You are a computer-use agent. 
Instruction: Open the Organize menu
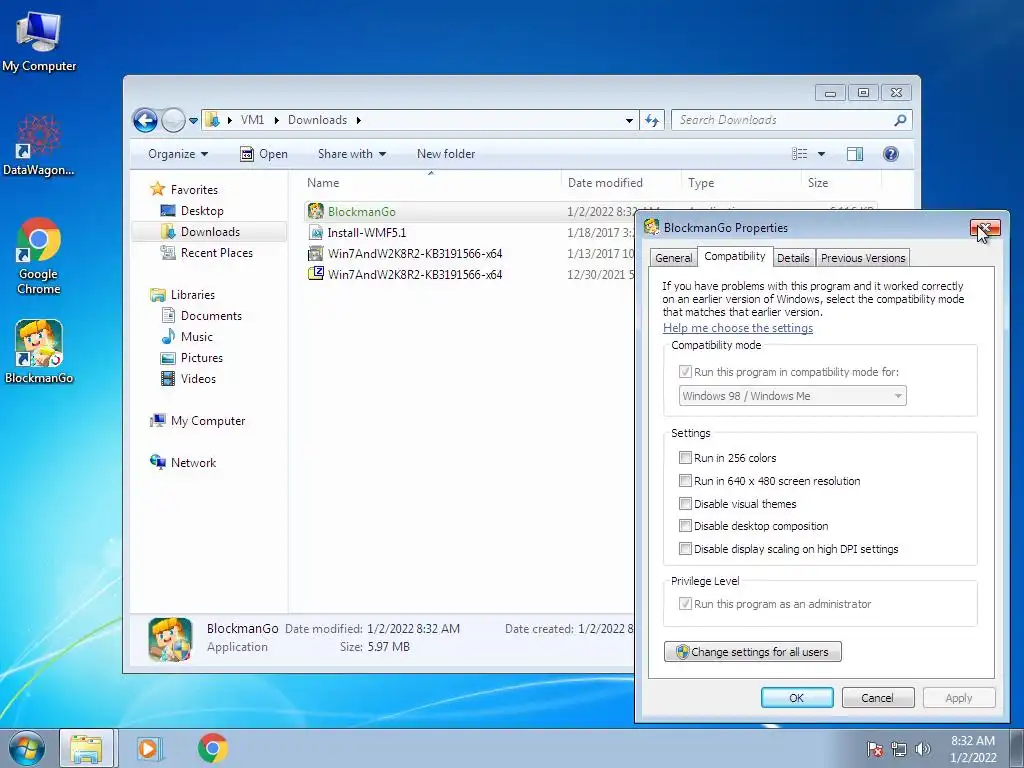178,154
